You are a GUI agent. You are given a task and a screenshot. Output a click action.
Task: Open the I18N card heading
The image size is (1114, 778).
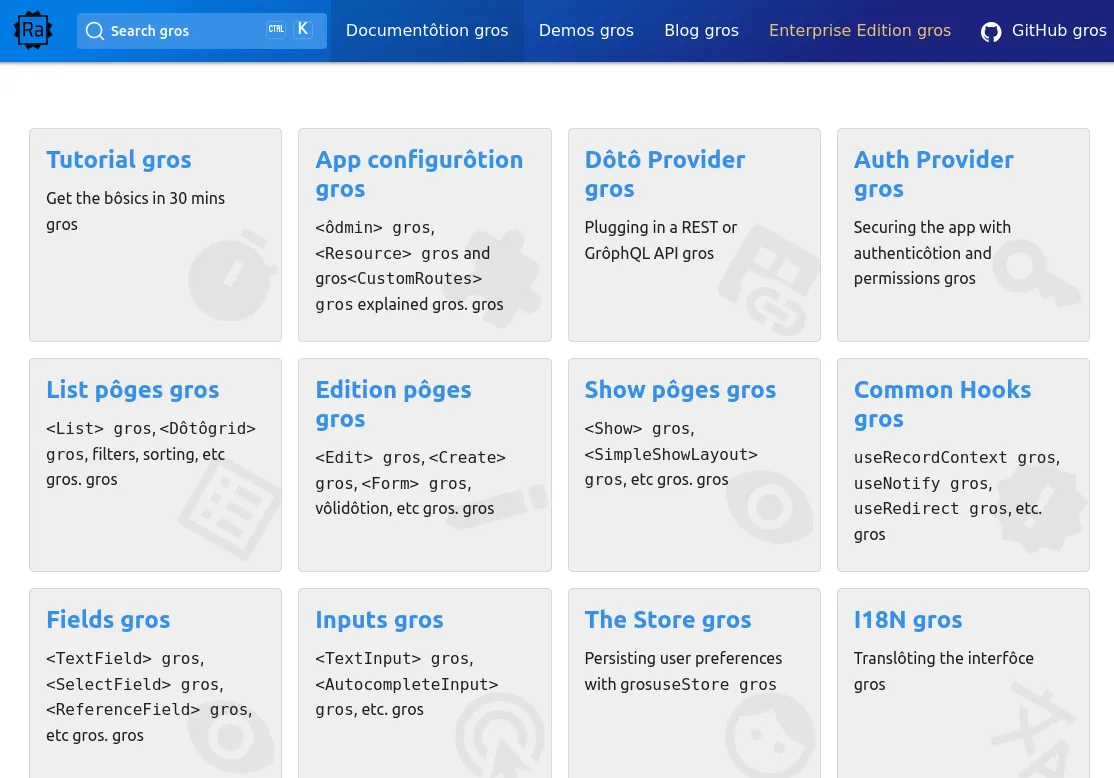[907, 620]
